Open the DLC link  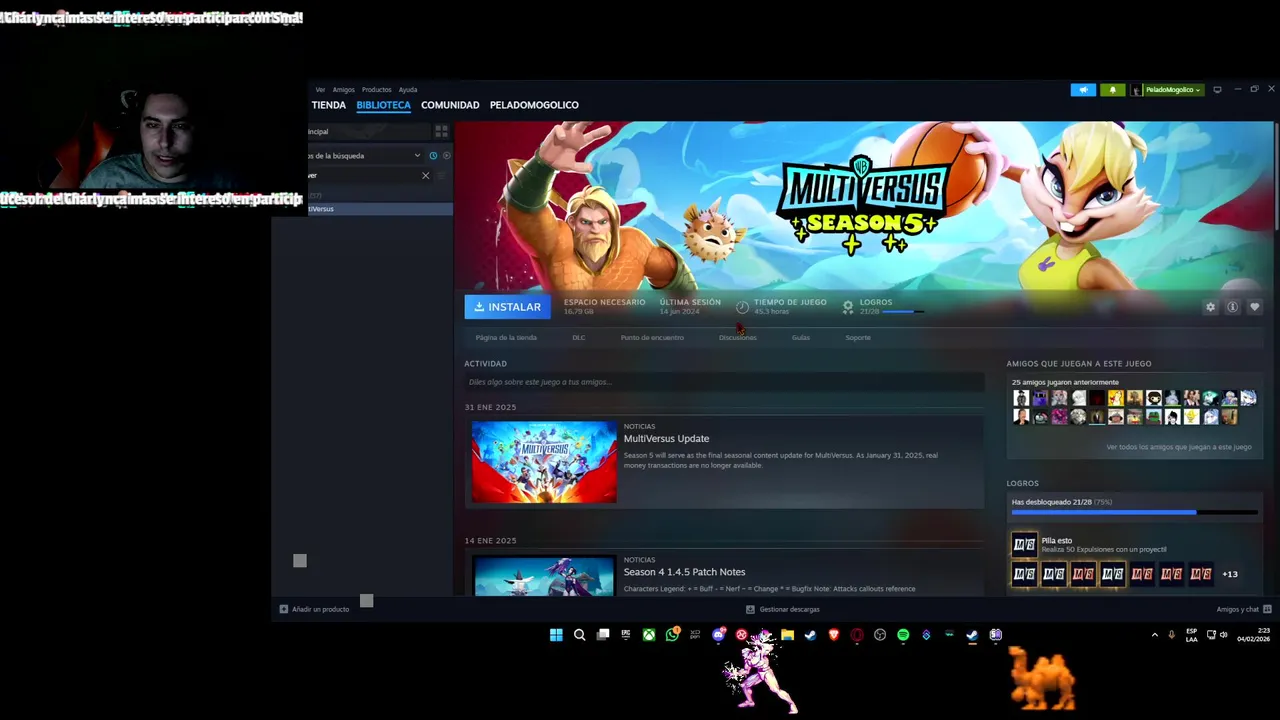point(579,337)
